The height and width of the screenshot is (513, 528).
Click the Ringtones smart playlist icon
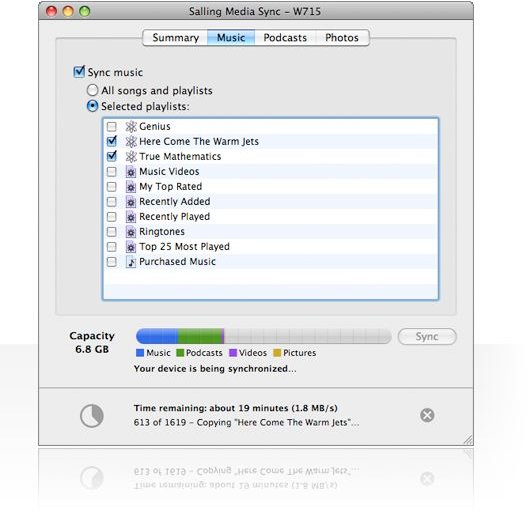click(131, 232)
